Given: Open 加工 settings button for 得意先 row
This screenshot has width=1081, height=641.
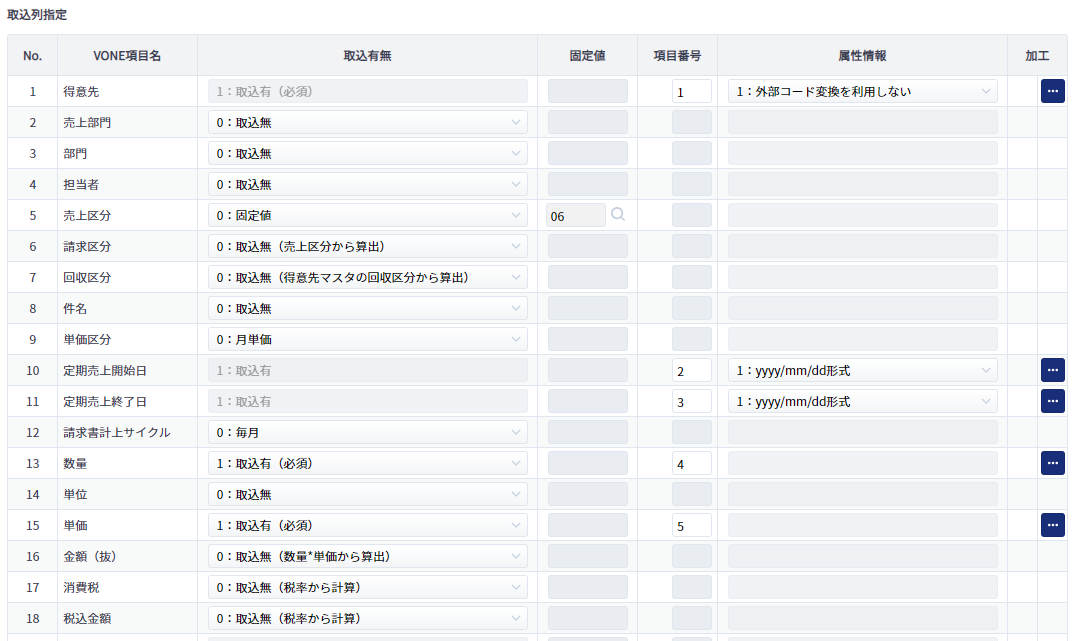Looking at the screenshot, I should (1052, 91).
